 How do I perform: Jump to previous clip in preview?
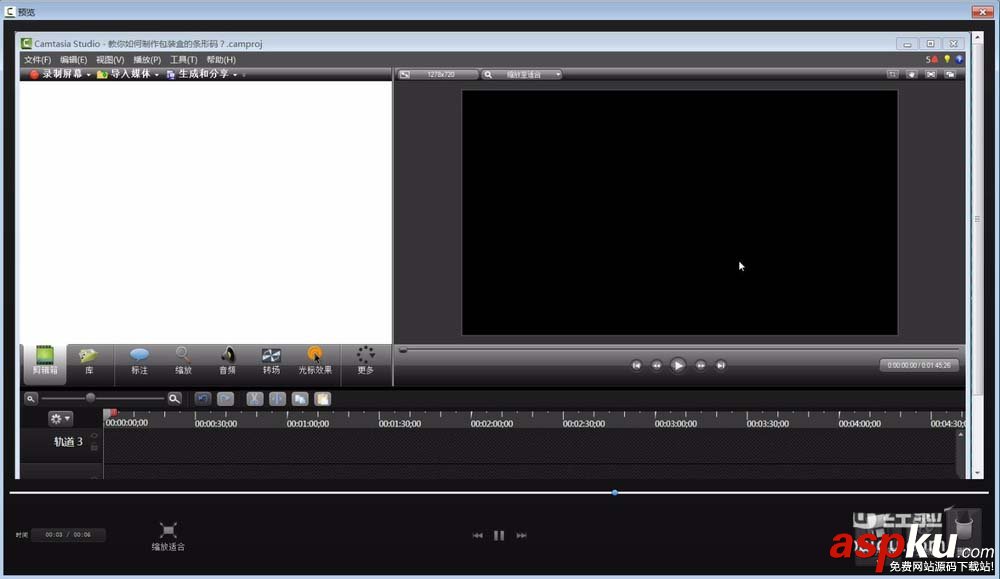coord(636,365)
